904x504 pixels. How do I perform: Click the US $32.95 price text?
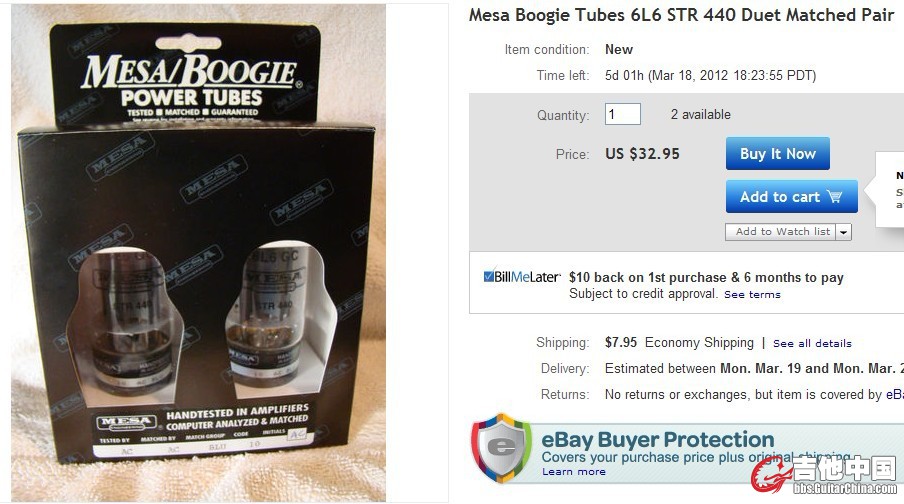point(642,154)
